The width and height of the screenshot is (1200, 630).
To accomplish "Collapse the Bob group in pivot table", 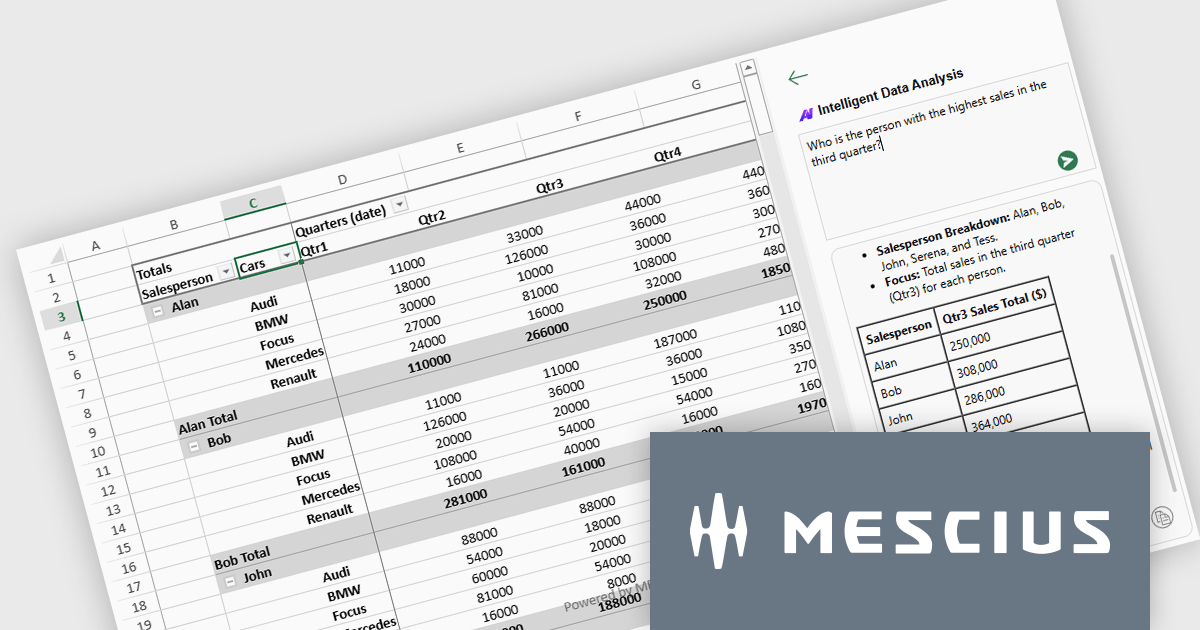I will pos(195,447).
